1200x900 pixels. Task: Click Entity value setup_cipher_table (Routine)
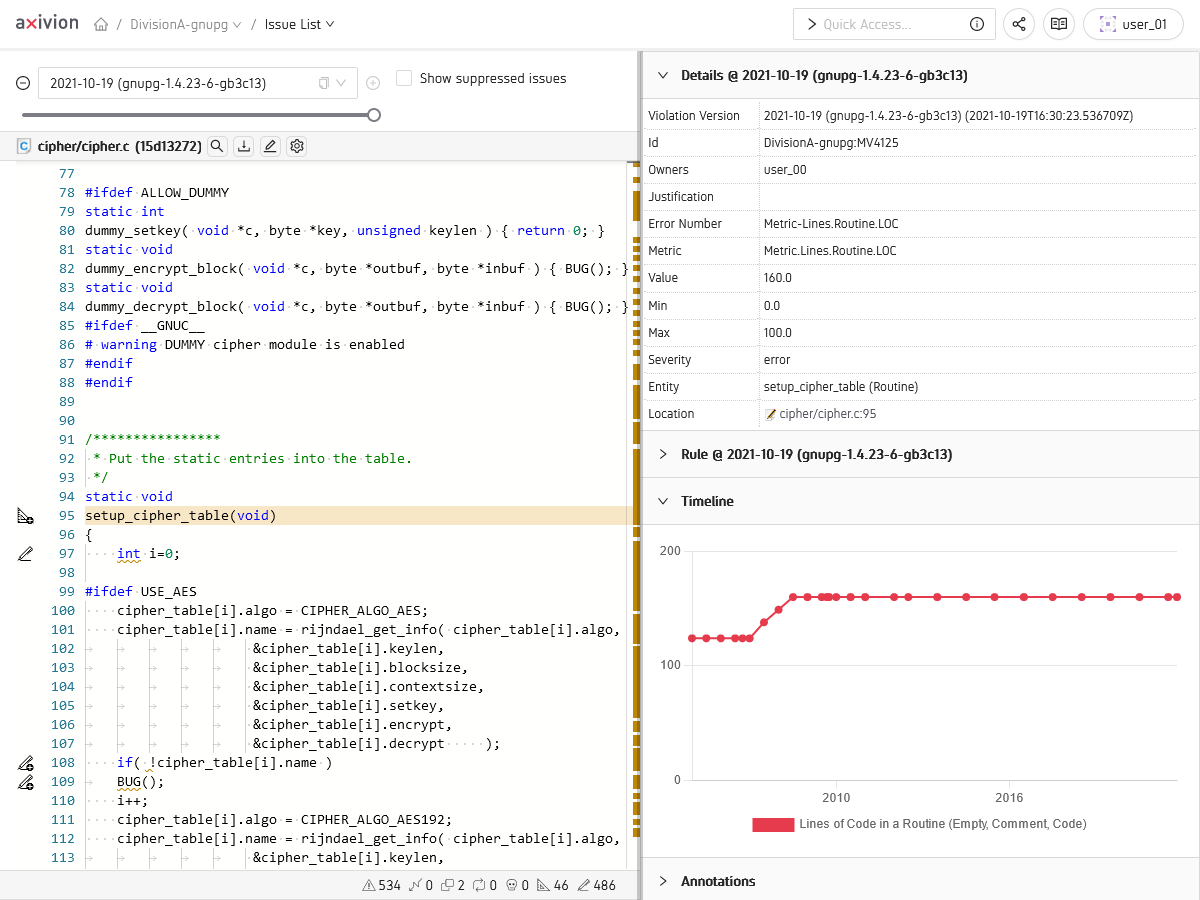click(x=841, y=387)
